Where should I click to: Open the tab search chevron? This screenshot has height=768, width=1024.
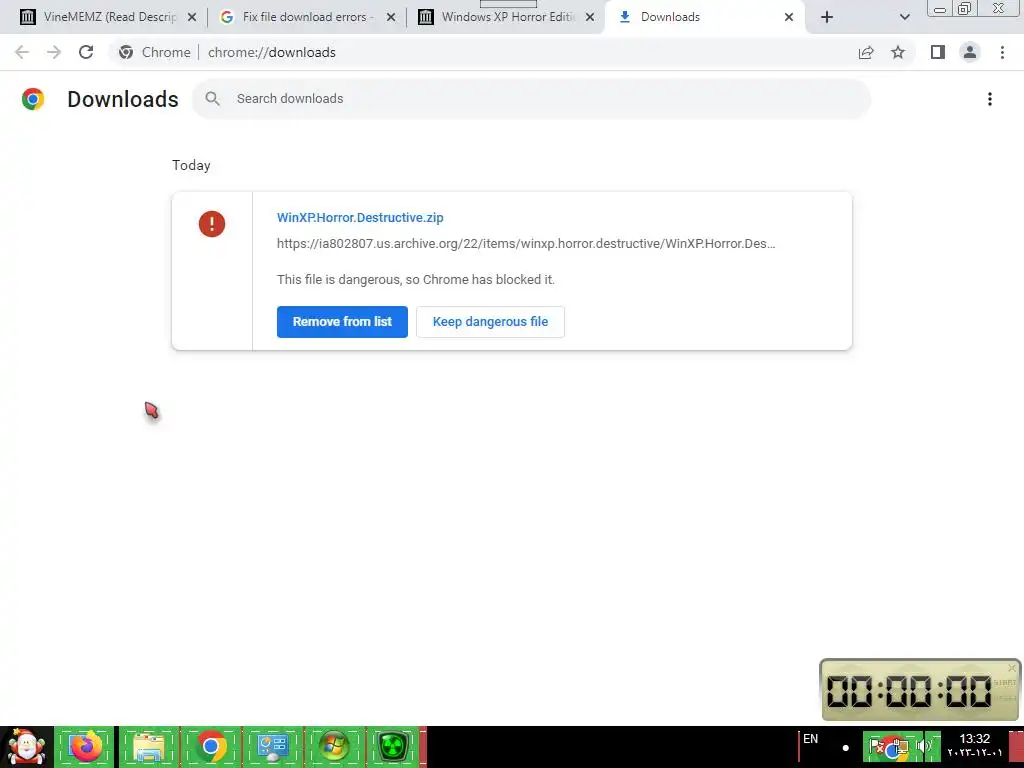coord(904,18)
